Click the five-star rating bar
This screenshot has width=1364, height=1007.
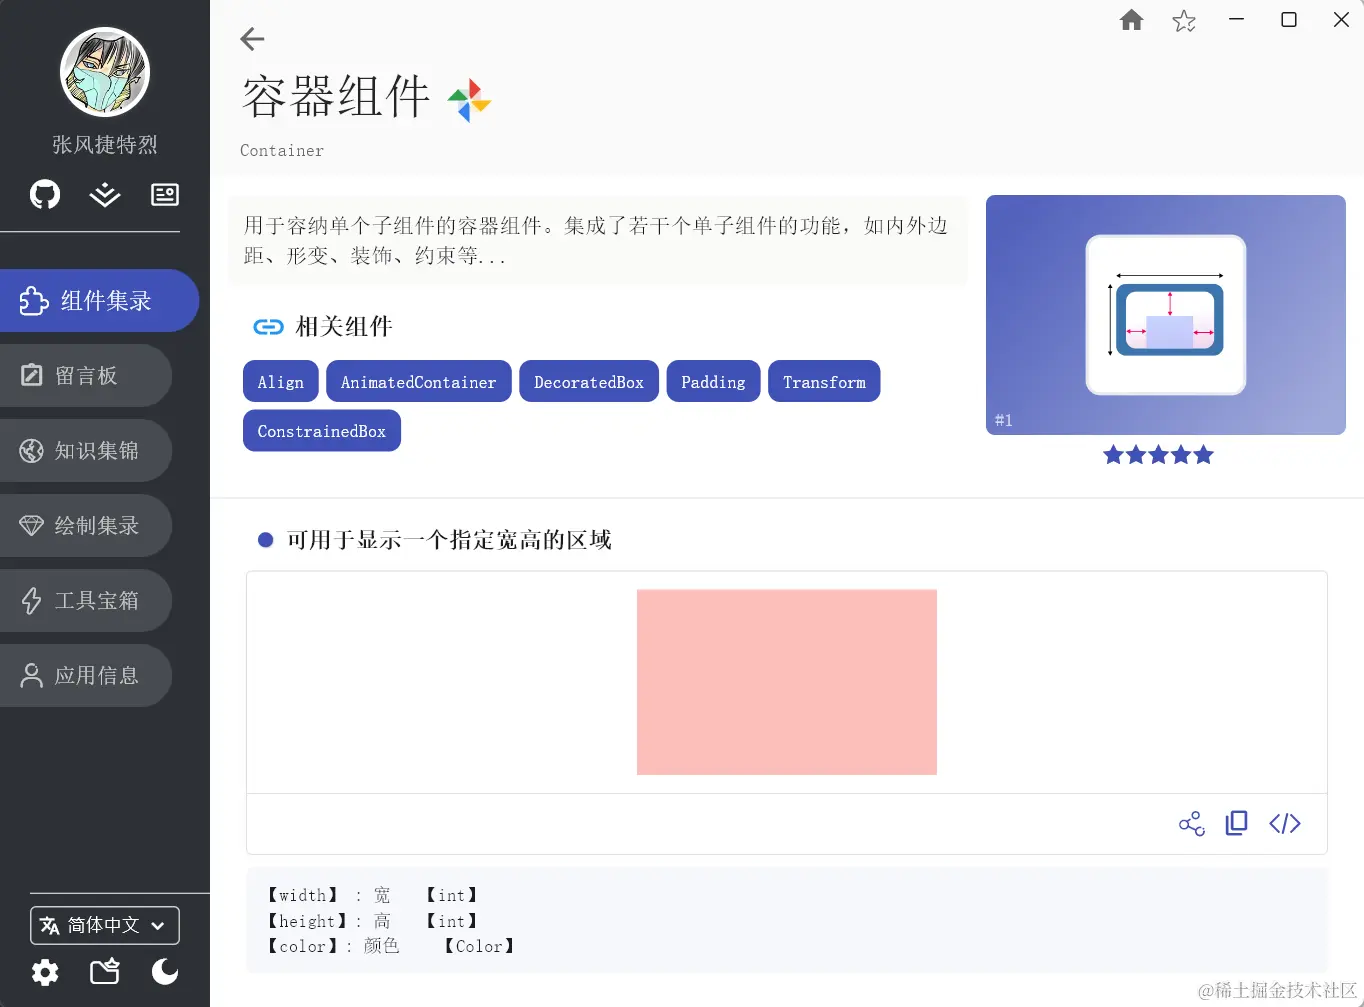[1158, 455]
